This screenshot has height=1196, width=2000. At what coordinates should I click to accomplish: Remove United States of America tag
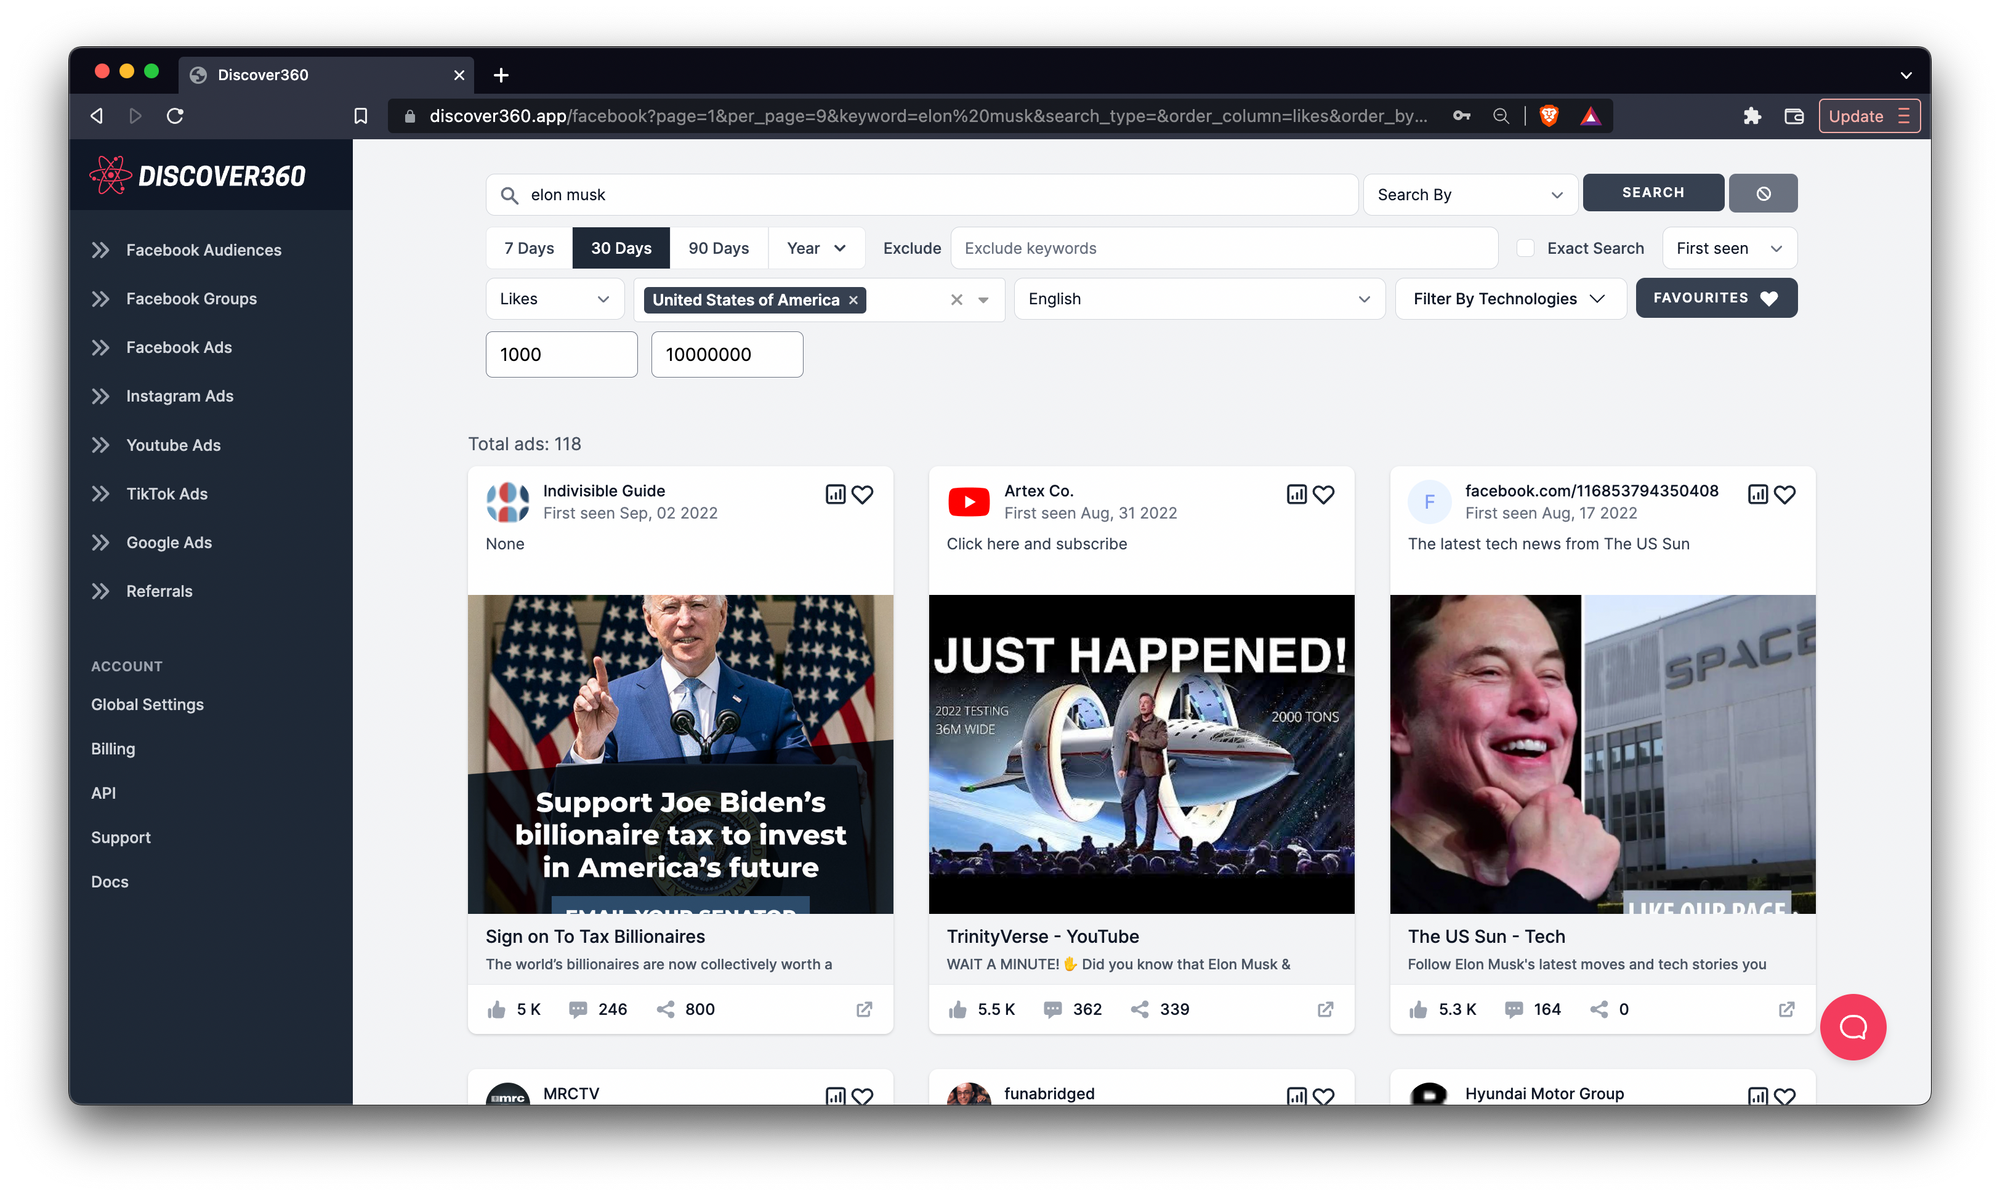click(853, 300)
